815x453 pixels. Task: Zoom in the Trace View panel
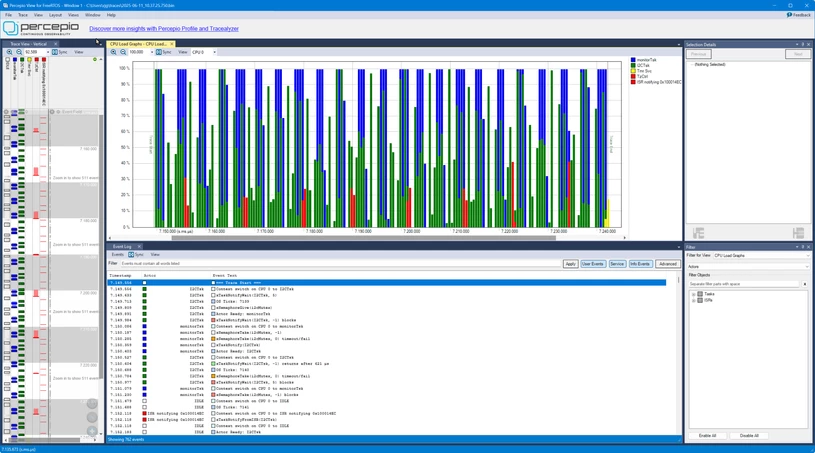9,52
